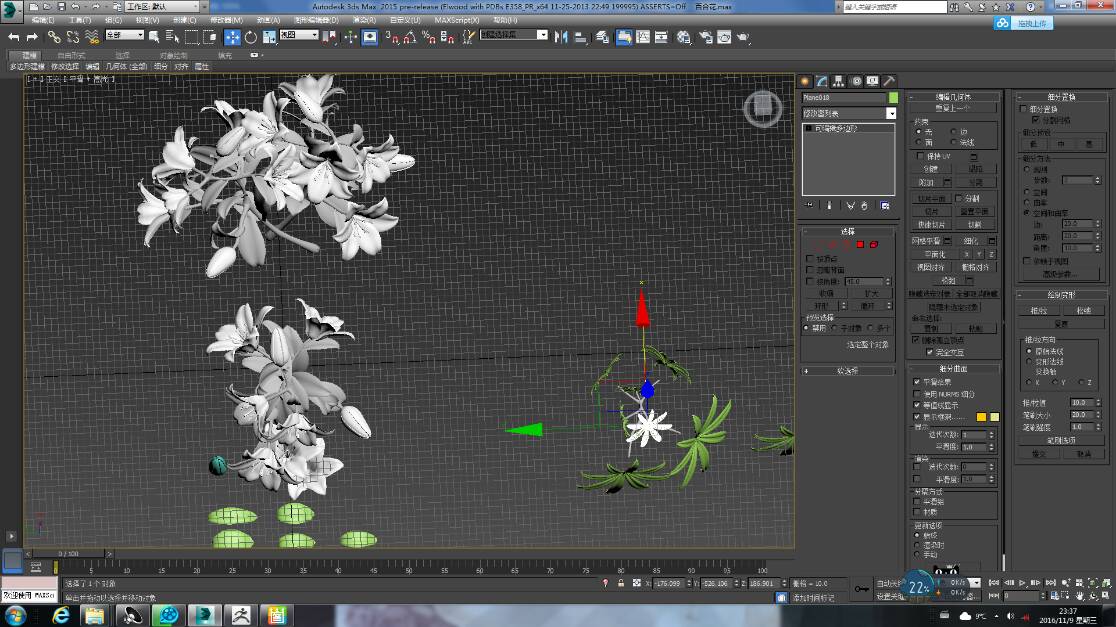This screenshot has width=1116, height=627.
Task: Enable the 保持UV checkbox
Action: 919,156
